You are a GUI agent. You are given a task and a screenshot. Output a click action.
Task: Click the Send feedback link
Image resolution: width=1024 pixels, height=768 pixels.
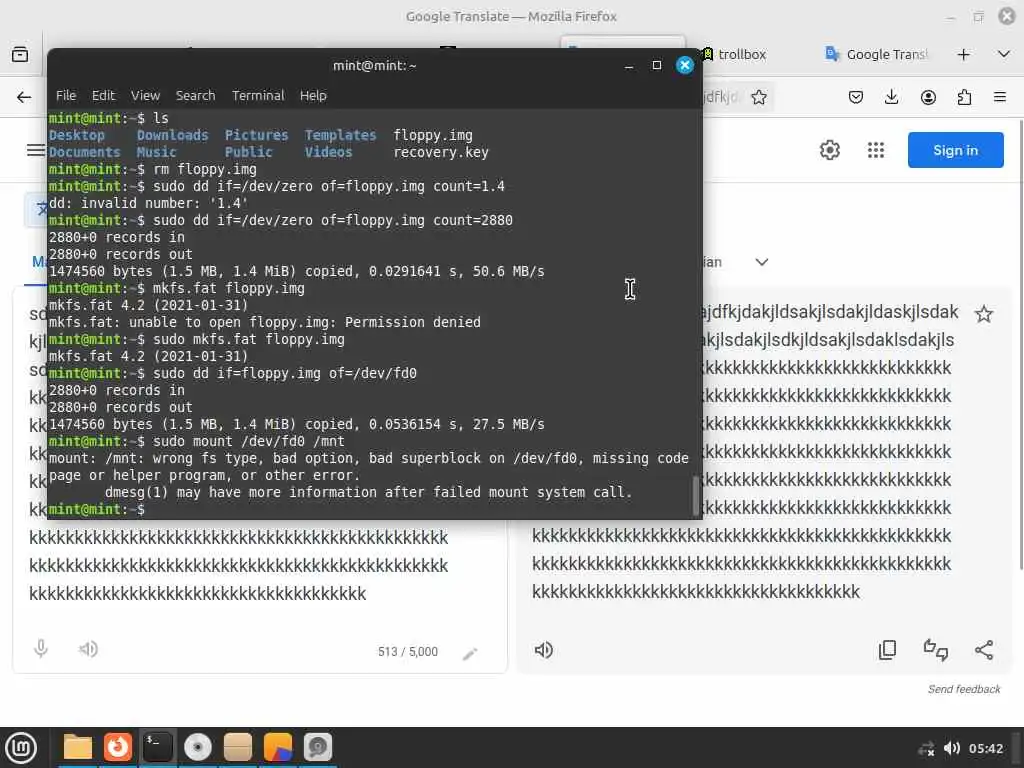tap(964, 689)
